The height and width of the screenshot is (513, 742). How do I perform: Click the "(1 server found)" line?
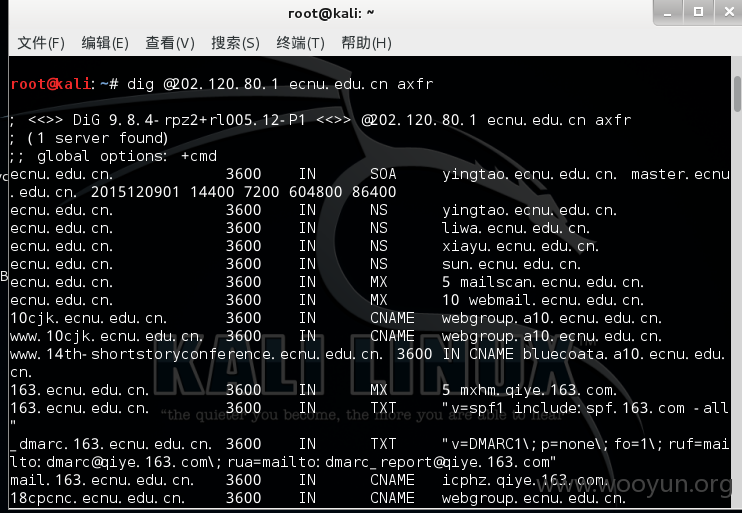pyautogui.click(x=88, y=138)
